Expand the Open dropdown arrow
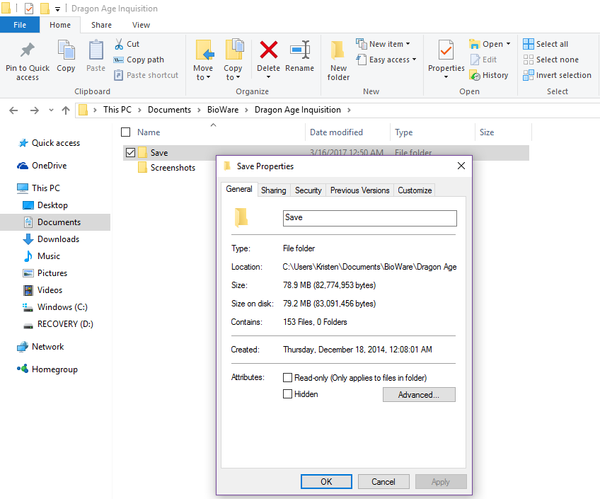600x499 pixels. pyautogui.click(x=508, y=44)
